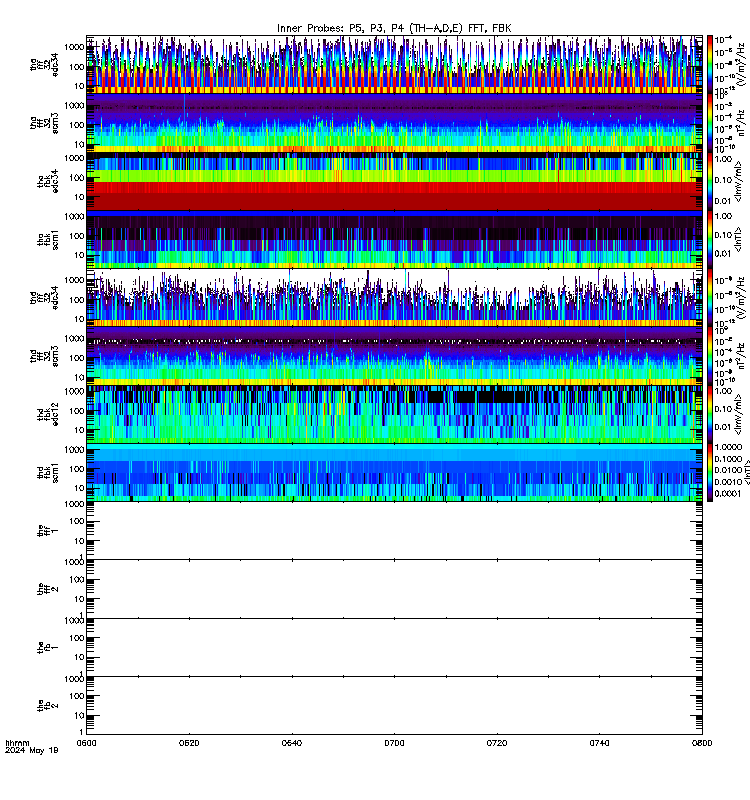The width and height of the screenshot is (750, 800).
Task: Click the color bar beside thd fbk edc12 panel
Action: coord(710,414)
